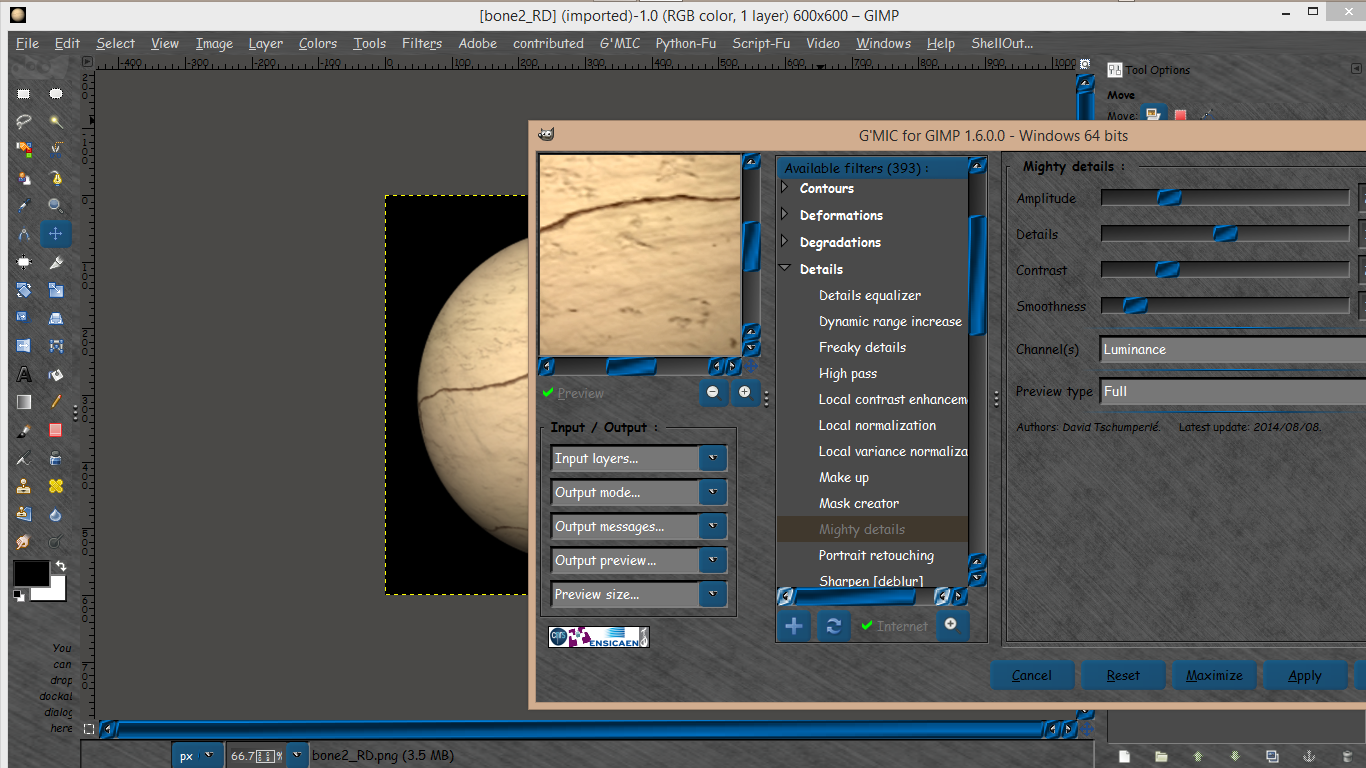Open the Script-Fu menu
The width and height of the screenshot is (1366, 768).
tap(761, 43)
